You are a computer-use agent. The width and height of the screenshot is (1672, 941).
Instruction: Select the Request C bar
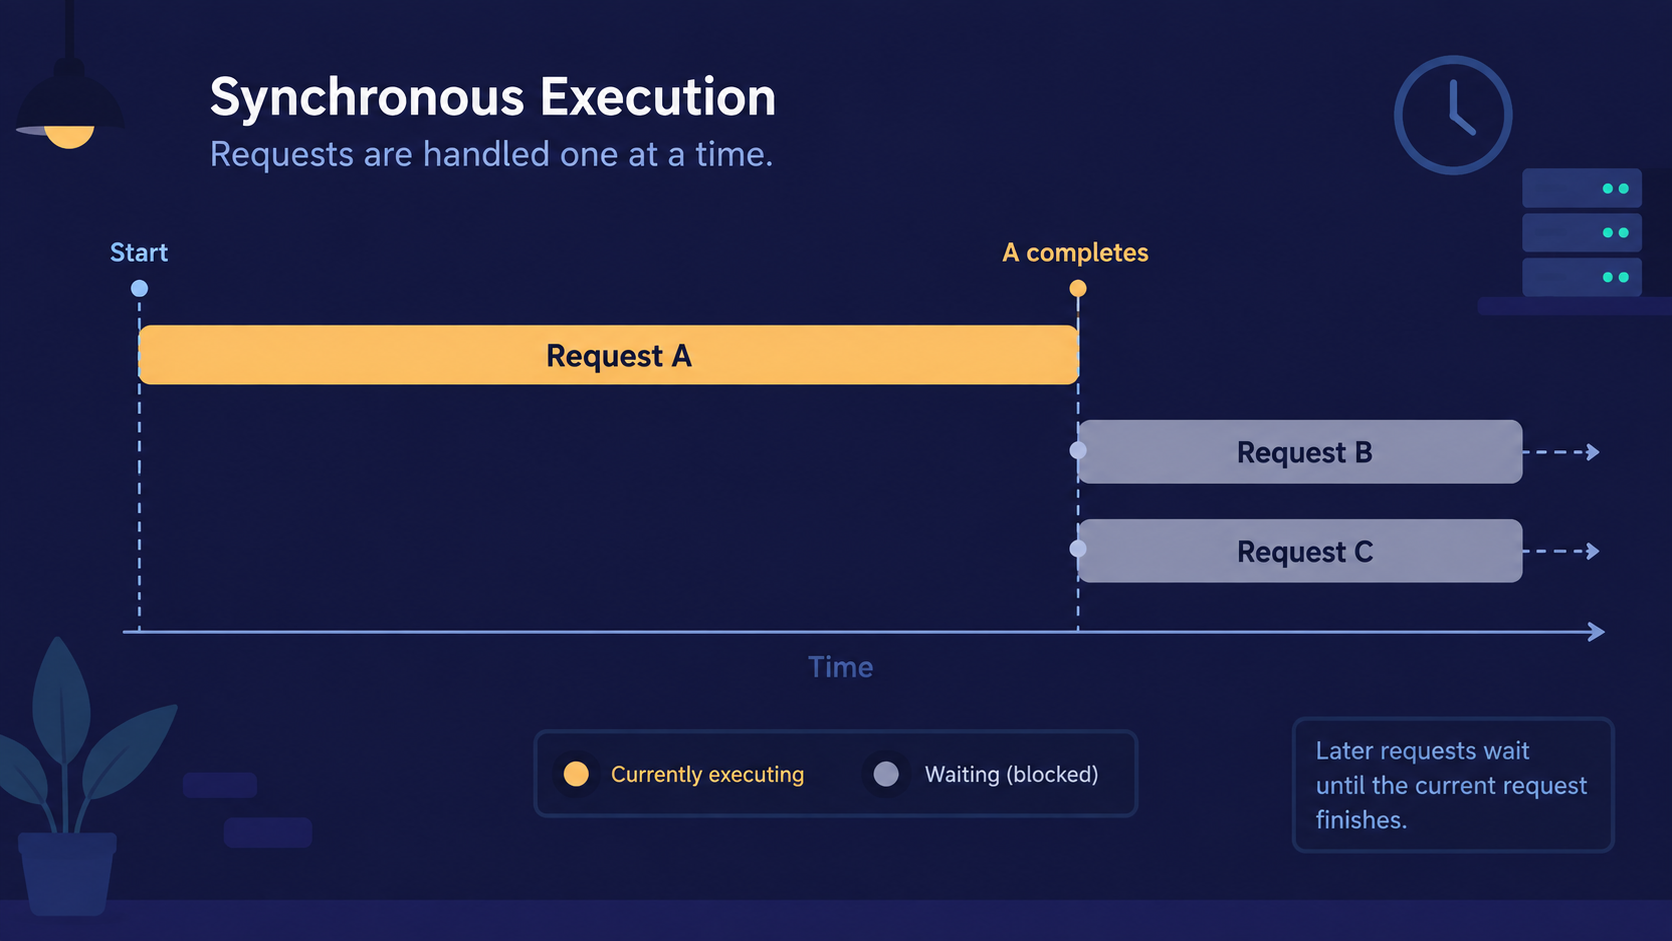(x=1300, y=551)
